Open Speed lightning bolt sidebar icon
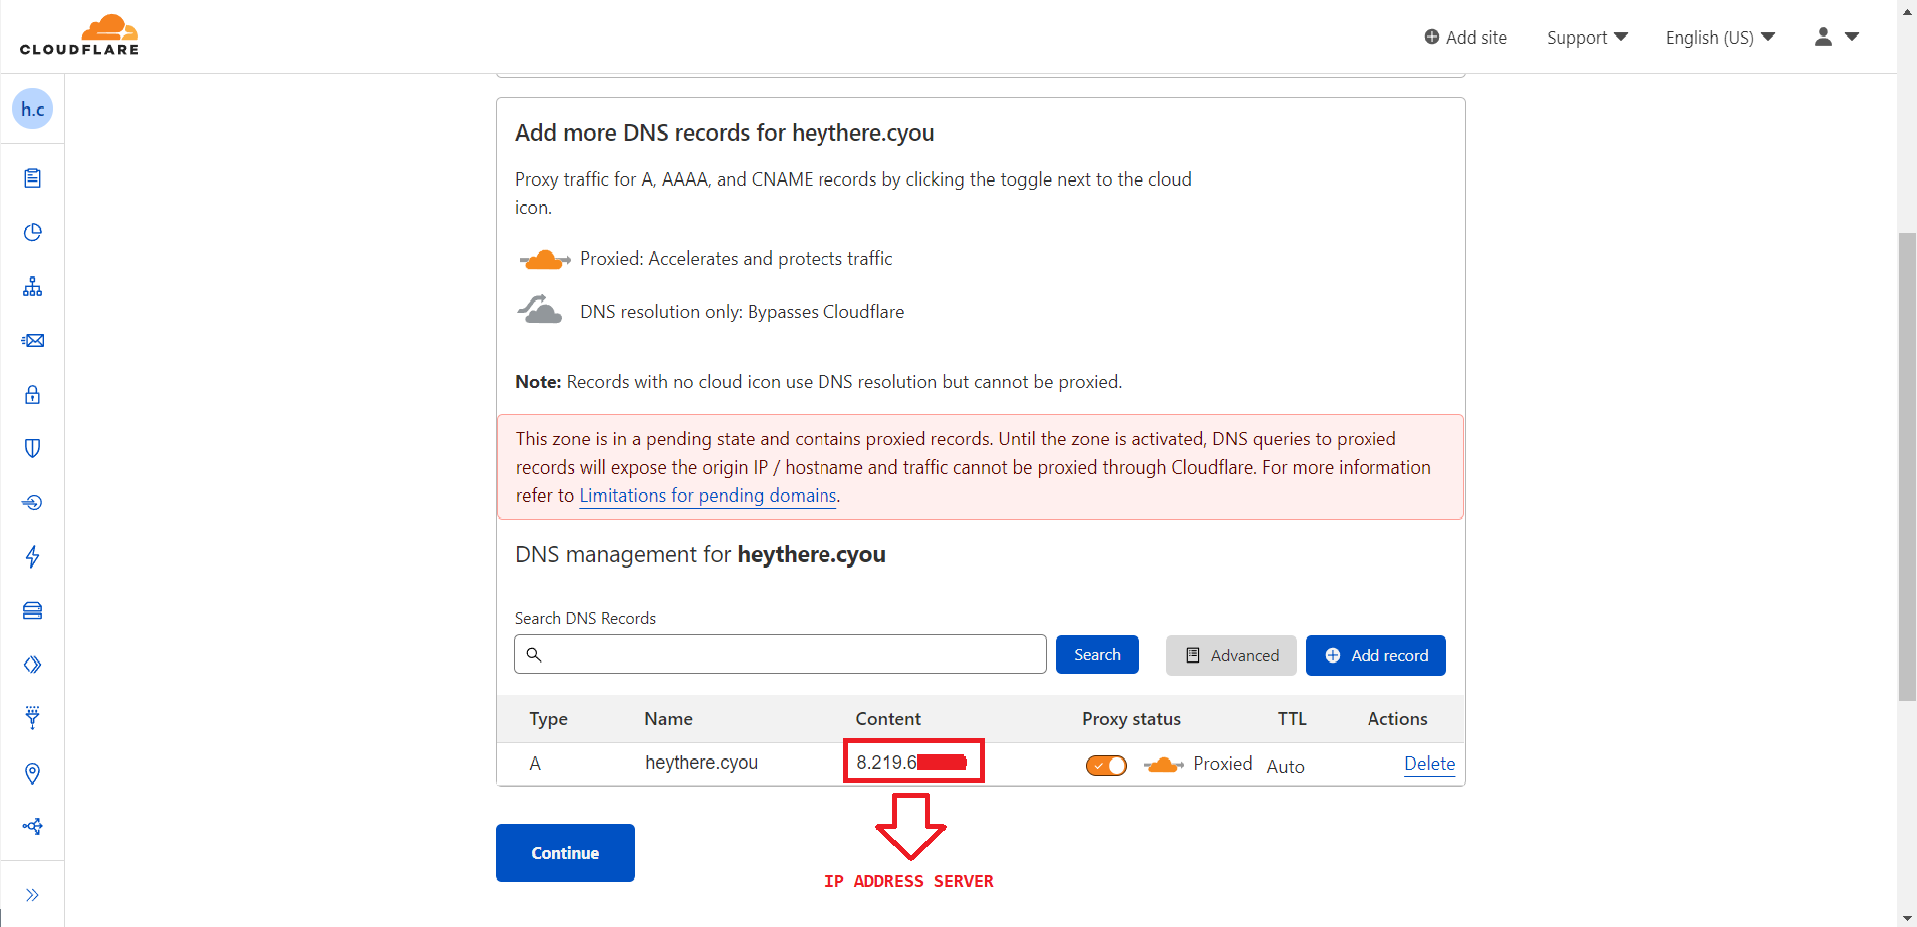The width and height of the screenshot is (1917, 927). click(32, 556)
